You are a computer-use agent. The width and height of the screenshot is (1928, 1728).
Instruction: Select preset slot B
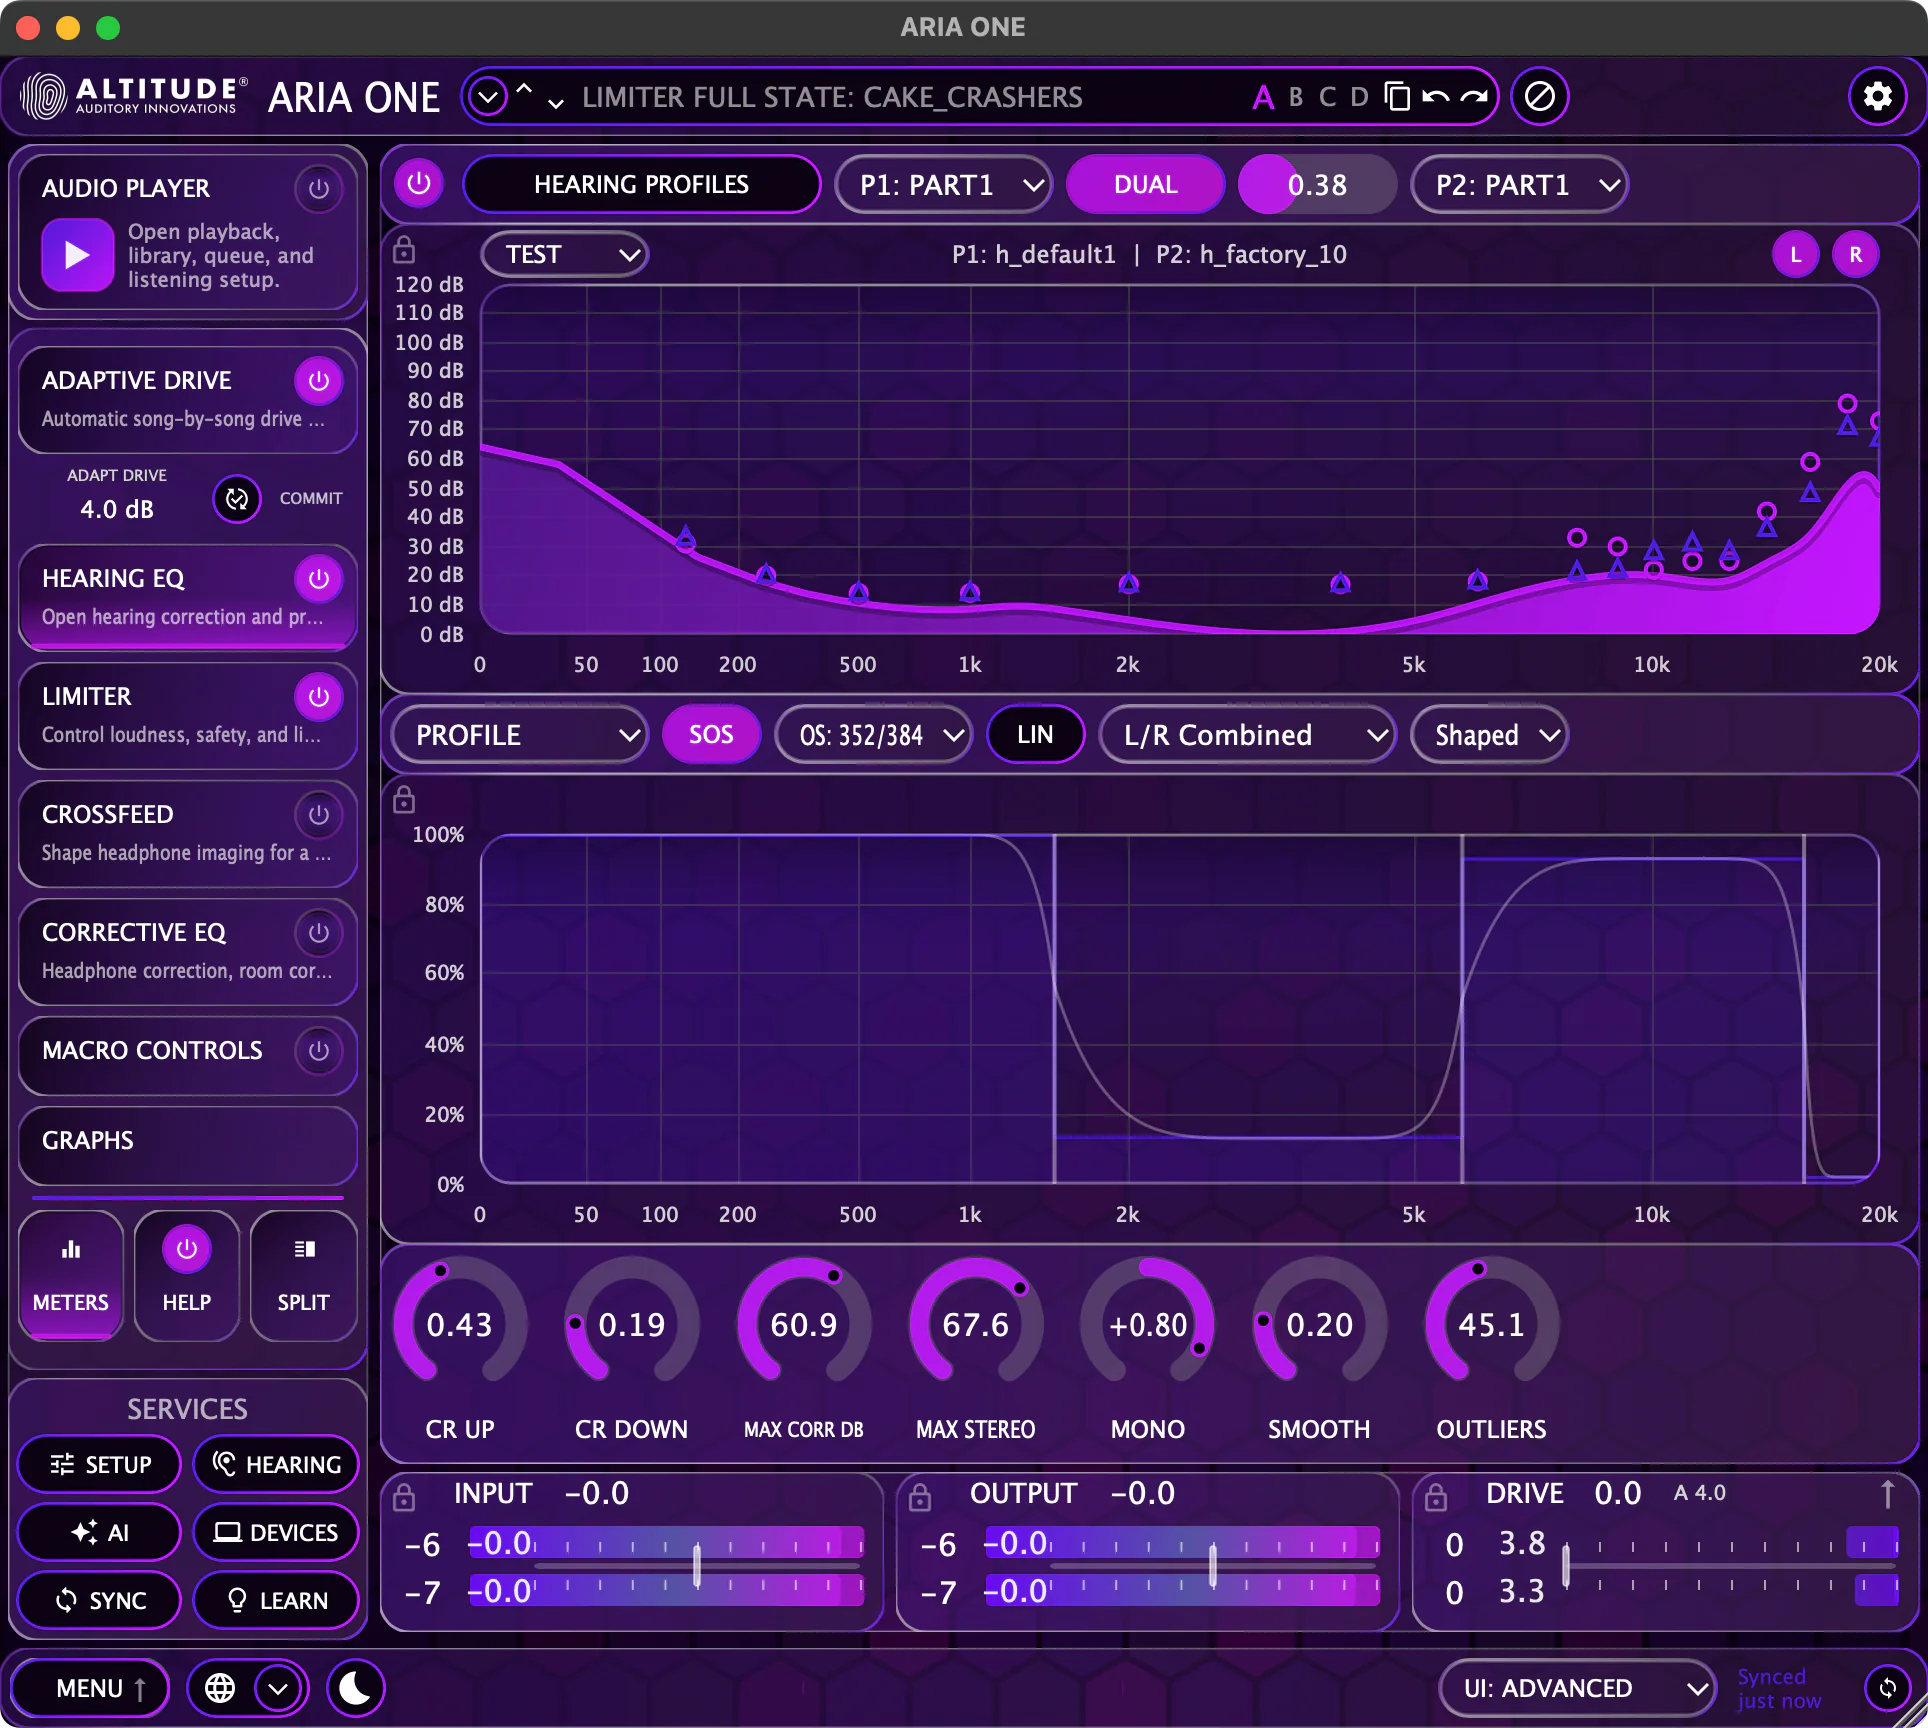tap(1296, 97)
